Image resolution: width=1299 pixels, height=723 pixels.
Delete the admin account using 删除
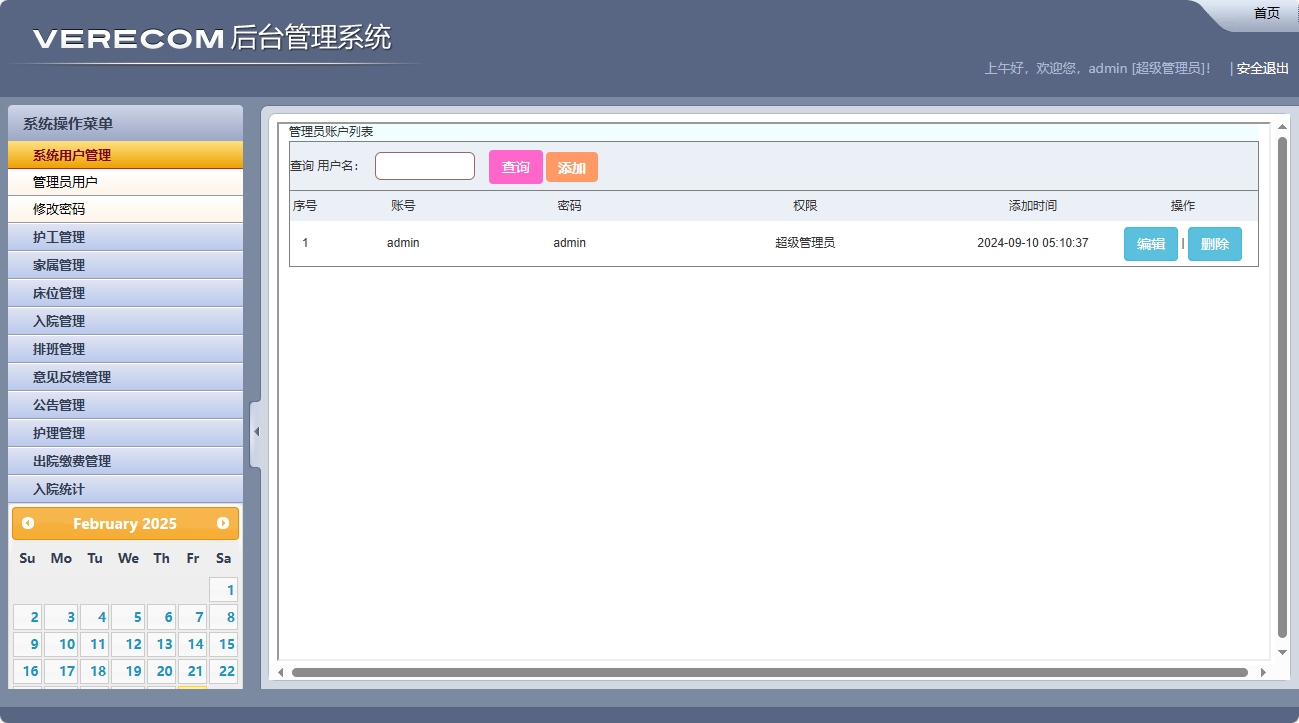pos(1214,243)
